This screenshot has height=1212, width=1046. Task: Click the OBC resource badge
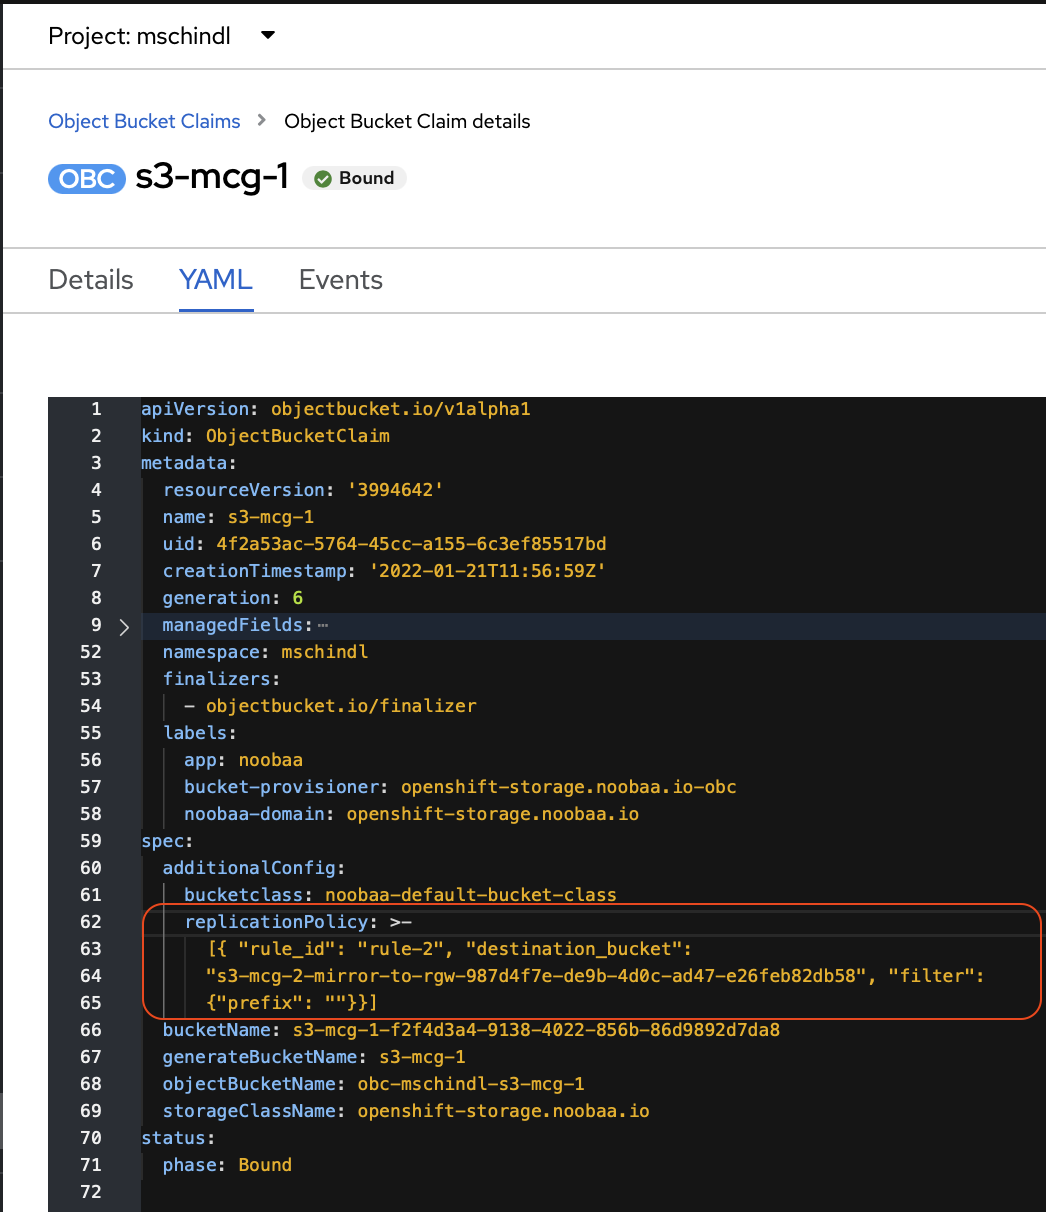tap(87, 179)
